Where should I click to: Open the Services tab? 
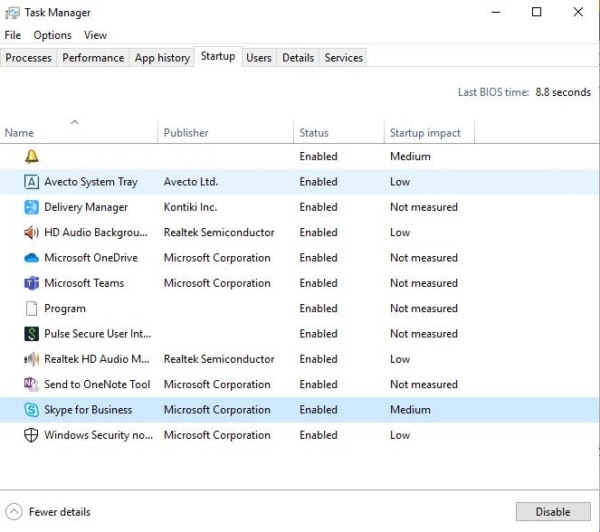point(343,58)
